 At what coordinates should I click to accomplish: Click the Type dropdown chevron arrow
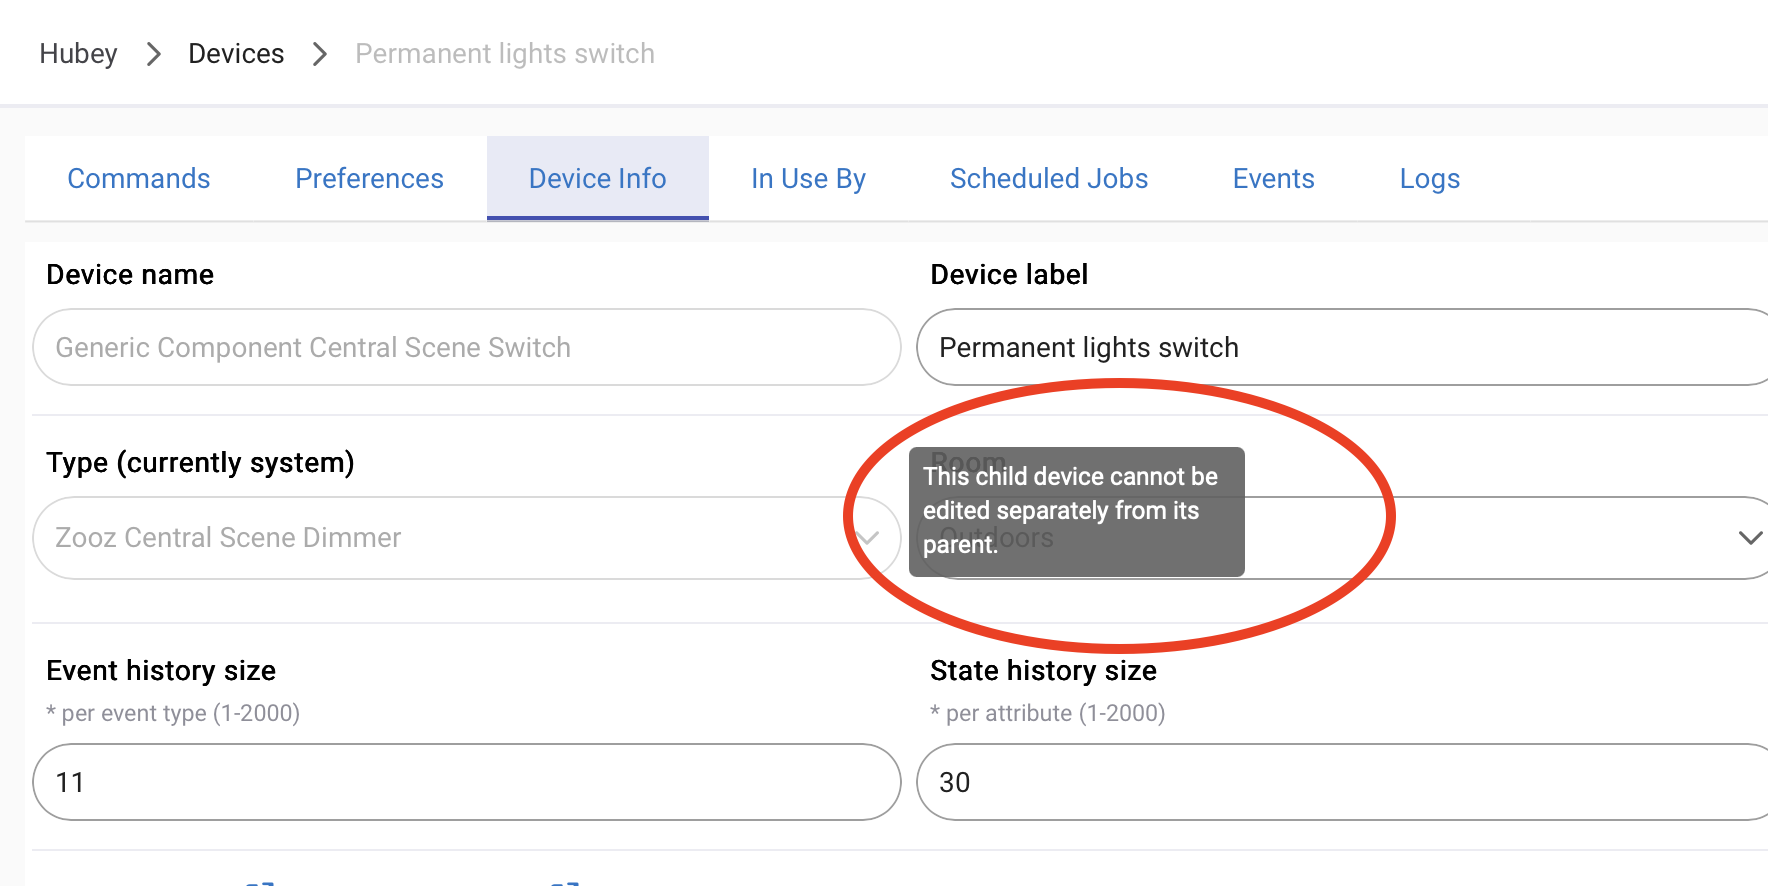coord(868,538)
